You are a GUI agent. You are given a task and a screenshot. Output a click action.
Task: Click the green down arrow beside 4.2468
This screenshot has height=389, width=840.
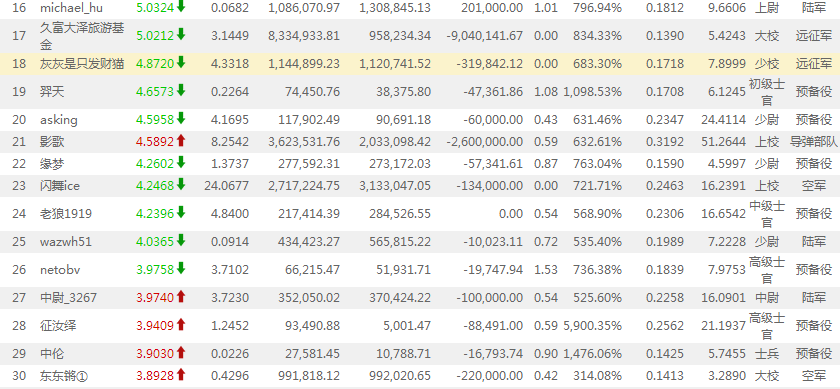click(x=181, y=185)
